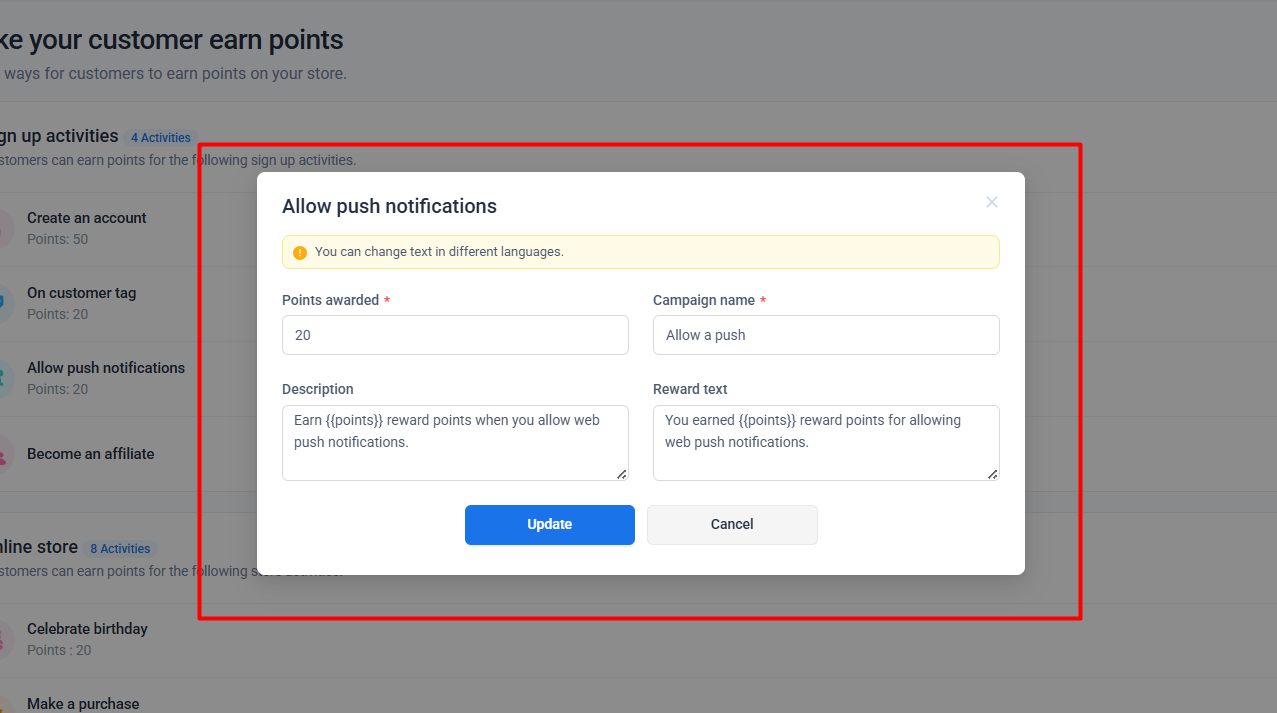
Task: Click the Description textarea resize handle
Action: pyautogui.click(x=621, y=474)
